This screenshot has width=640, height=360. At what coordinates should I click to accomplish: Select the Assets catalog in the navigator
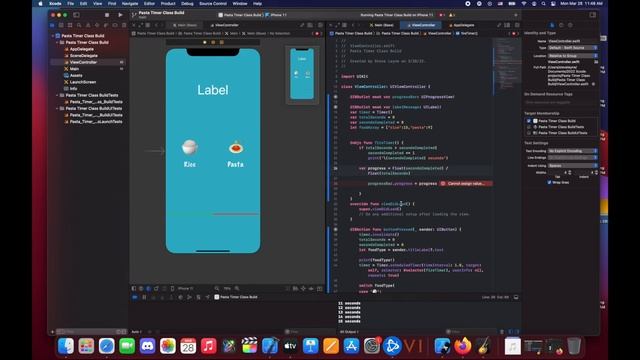[x=76, y=76]
